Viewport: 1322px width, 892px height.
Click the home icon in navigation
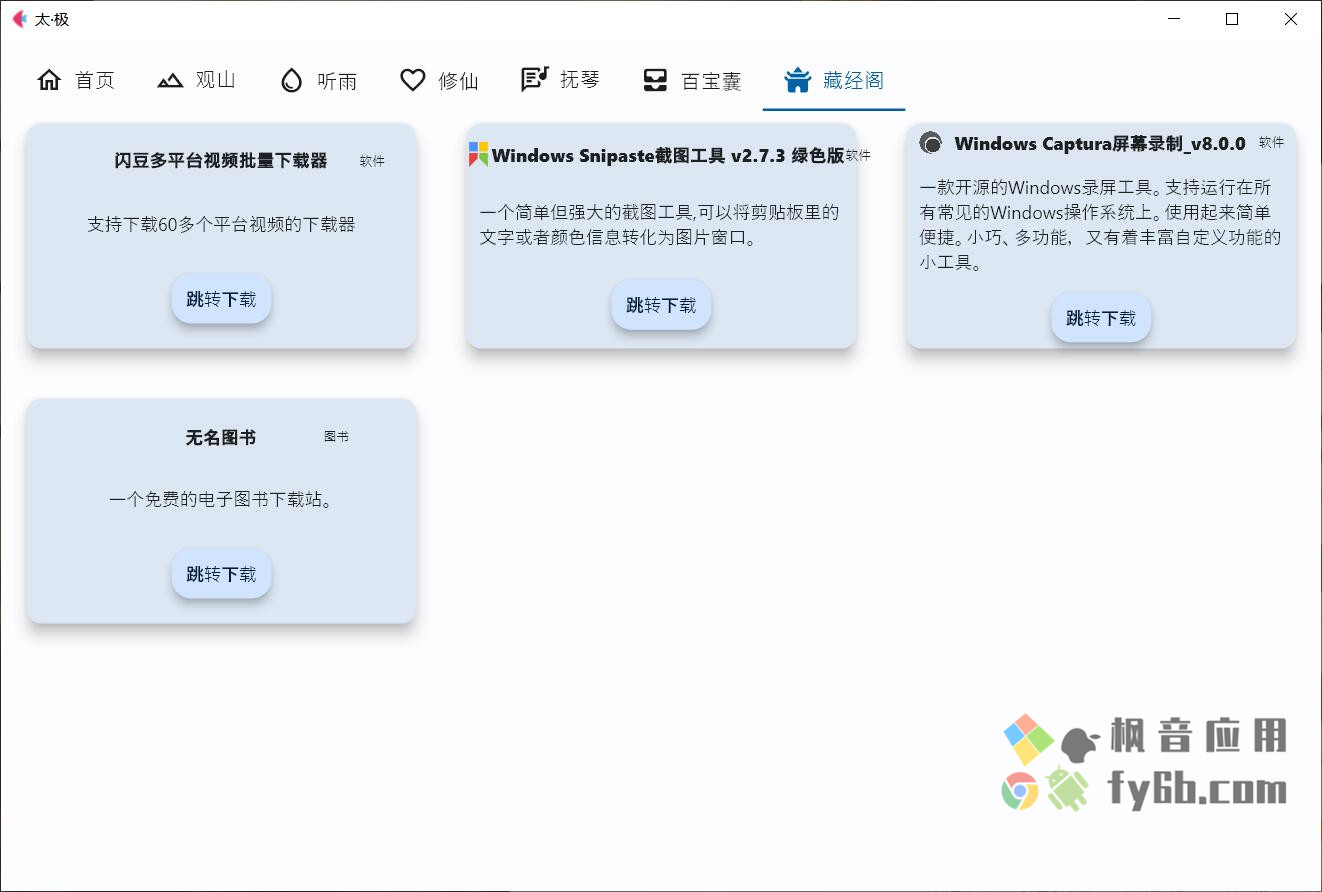pos(49,80)
